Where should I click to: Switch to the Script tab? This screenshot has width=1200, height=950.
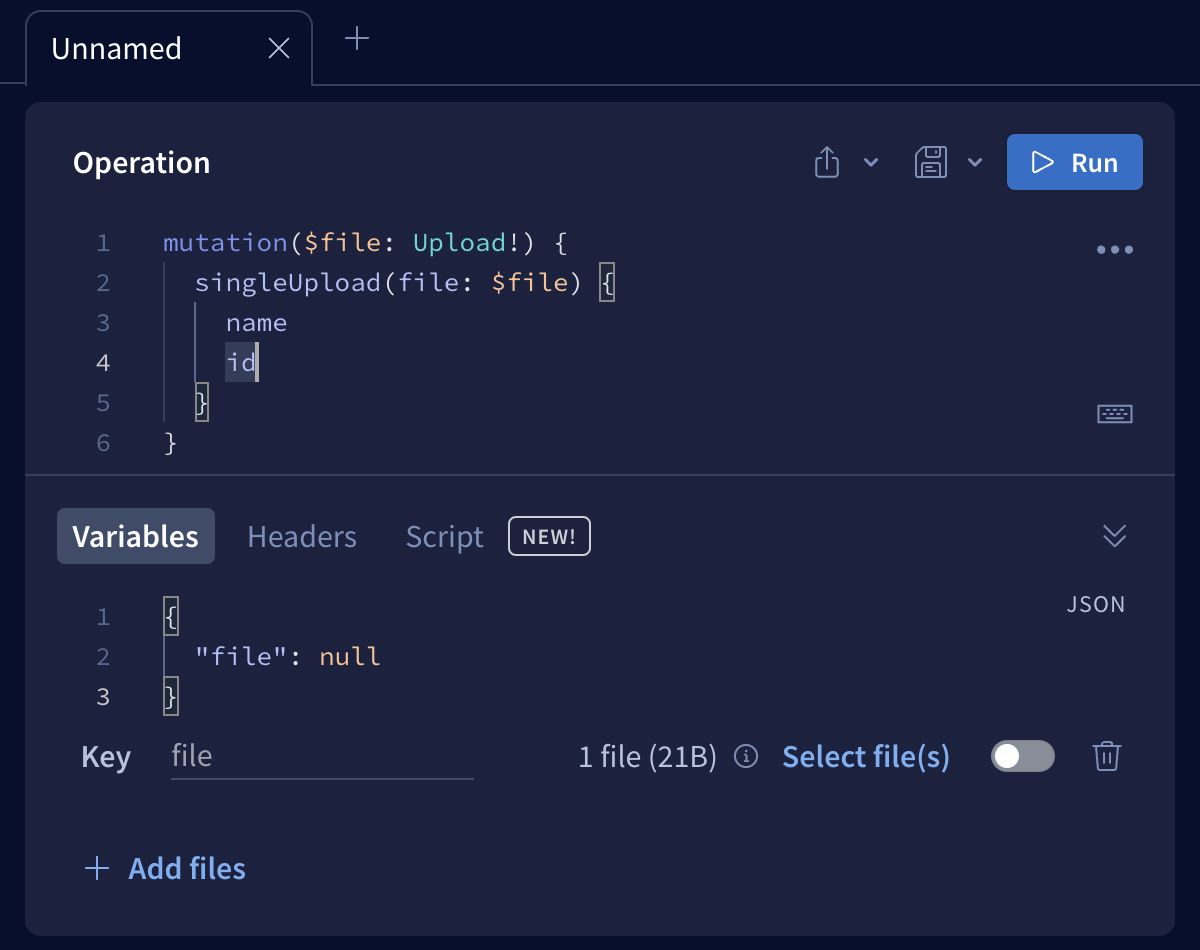click(444, 537)
